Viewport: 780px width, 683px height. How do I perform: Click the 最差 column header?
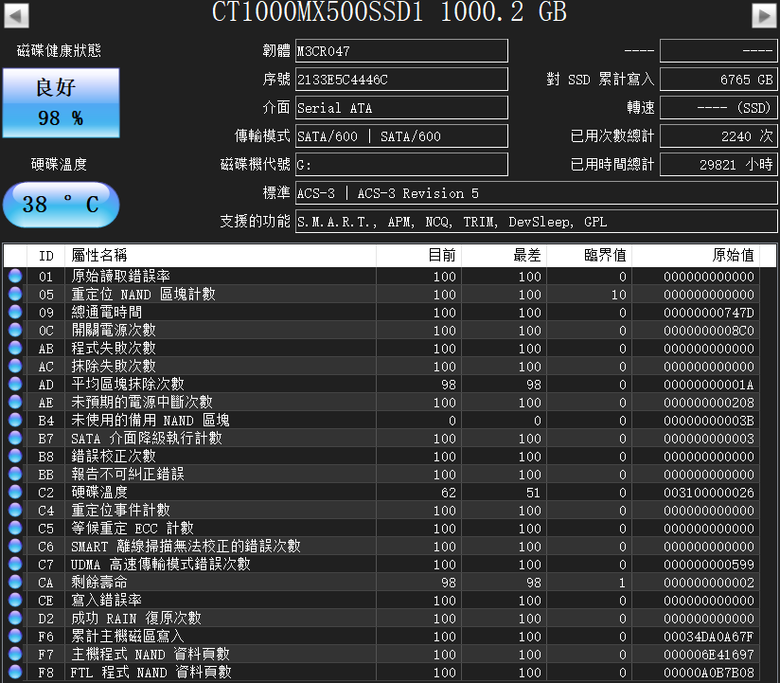504,256
